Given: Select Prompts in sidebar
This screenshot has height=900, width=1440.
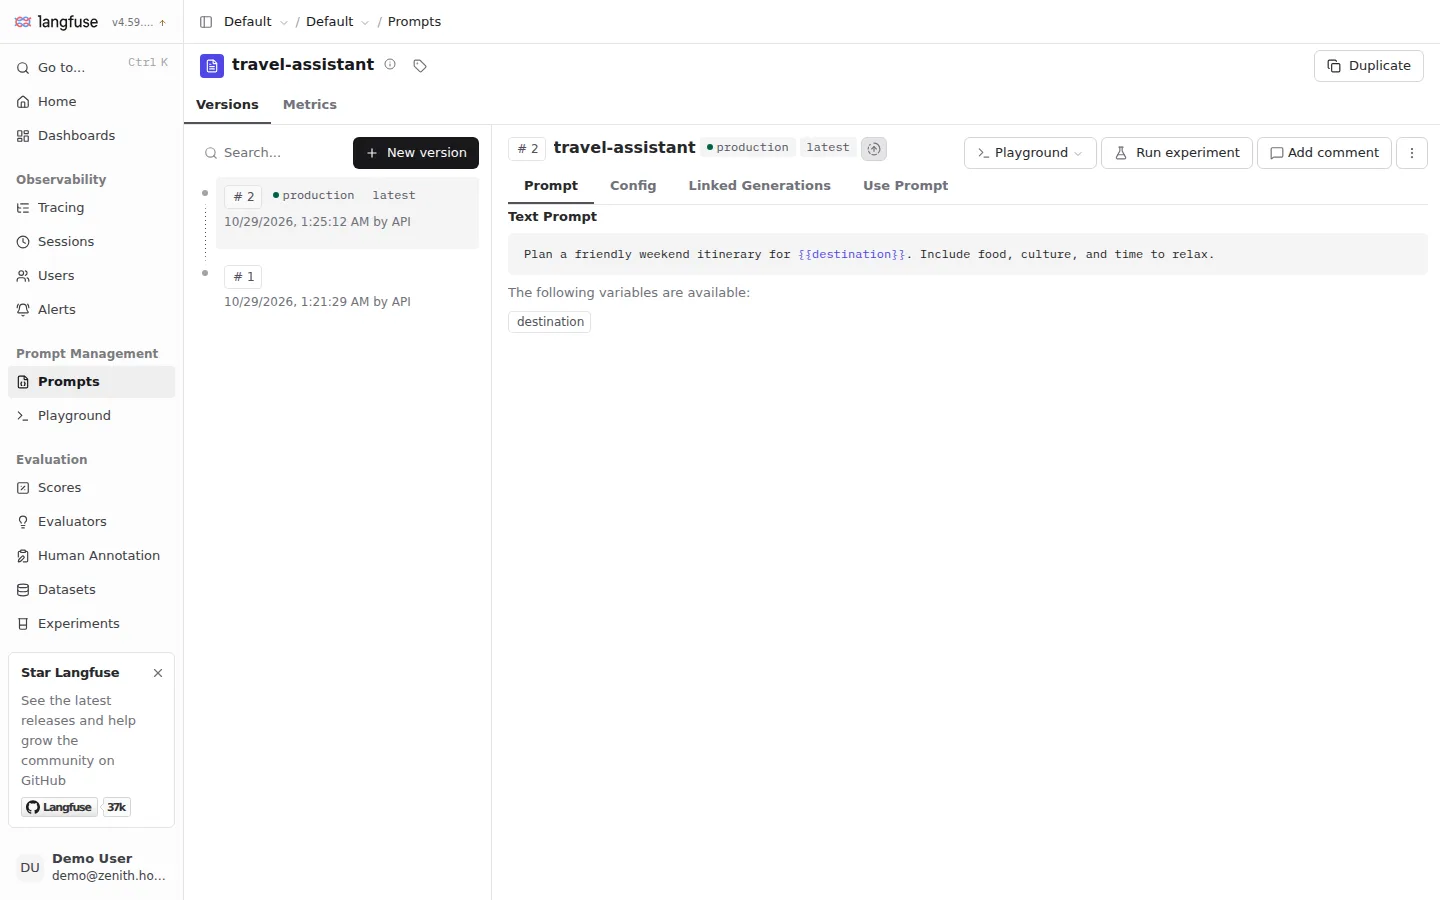Looking at the screenshot, I should [92, 382].
